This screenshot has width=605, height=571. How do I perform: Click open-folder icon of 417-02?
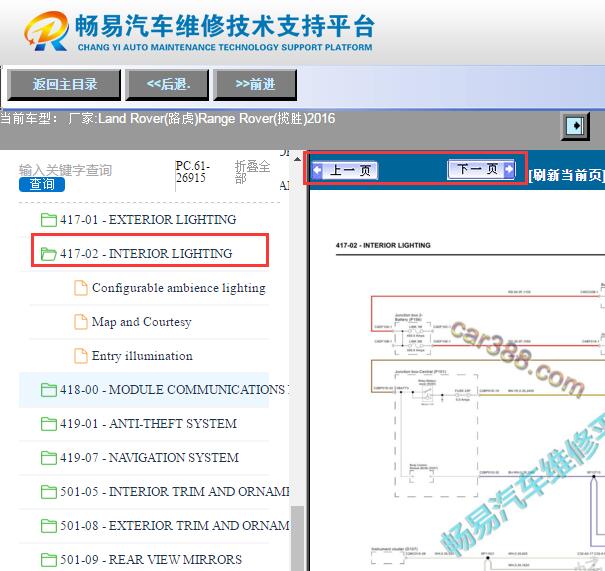pyautogui.click(x=49, y=254)
